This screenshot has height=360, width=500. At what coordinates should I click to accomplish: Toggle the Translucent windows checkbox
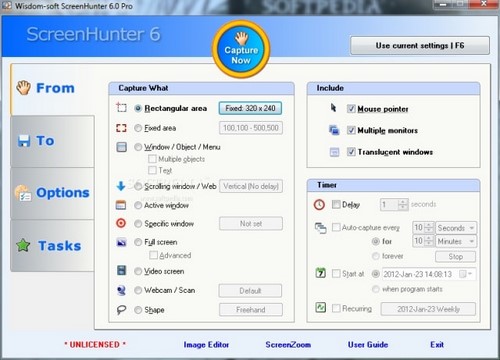point(351,152)
